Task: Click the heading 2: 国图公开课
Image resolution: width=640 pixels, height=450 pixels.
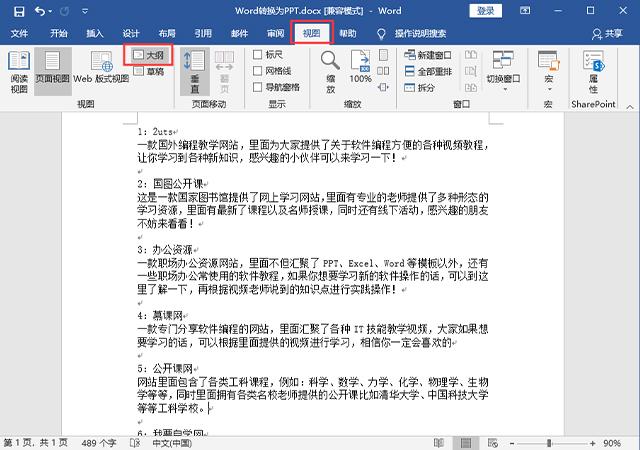Action: pyautogui.click(x=170, y=183)
